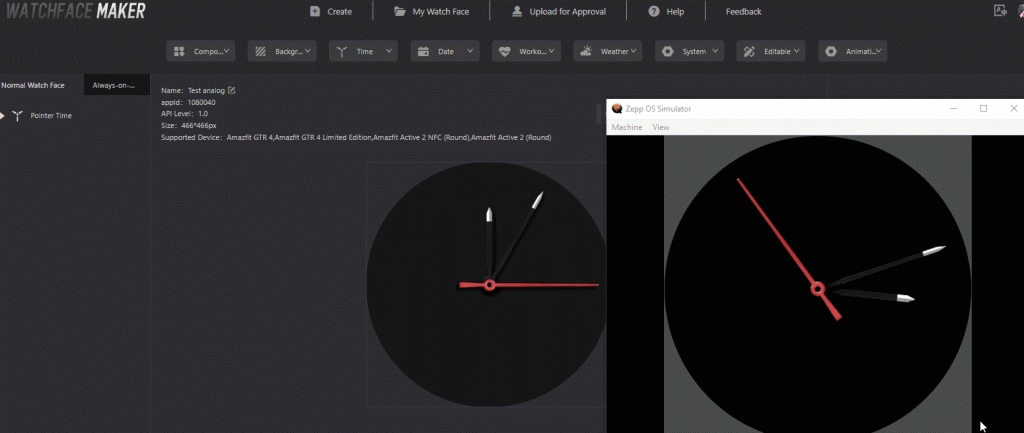This screenshot has width=1024, height=433.
Task: Click the Animation hexagon icon
Action: pyautogui.click(x=831, y=52)
